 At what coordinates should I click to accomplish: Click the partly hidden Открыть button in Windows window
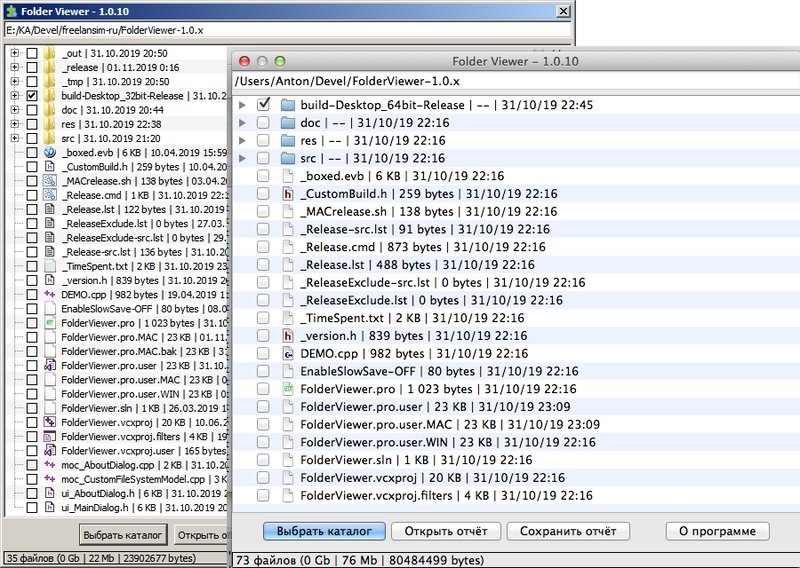203,535
